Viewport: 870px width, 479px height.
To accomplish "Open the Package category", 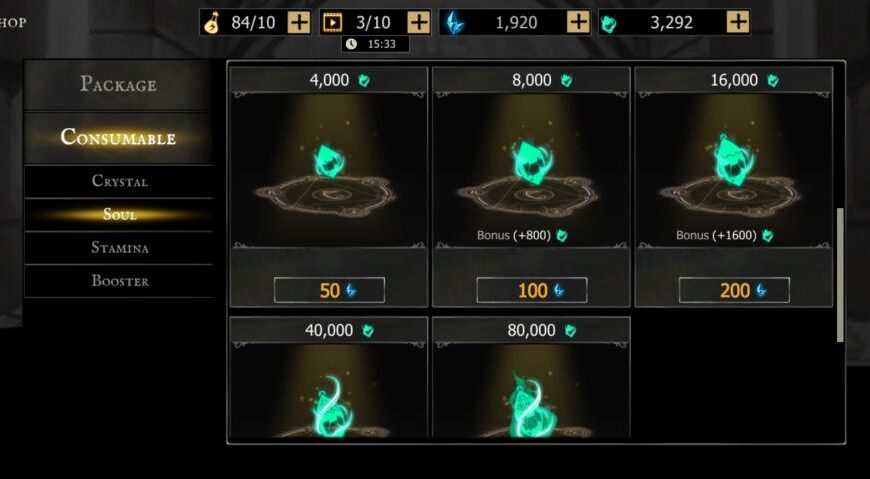I will tap(118, 84).
